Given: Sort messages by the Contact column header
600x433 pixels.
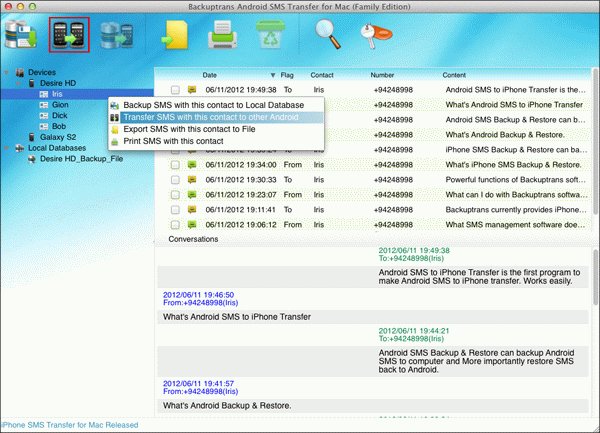Looking at the screenshot, I should click(x=322, y=75).
